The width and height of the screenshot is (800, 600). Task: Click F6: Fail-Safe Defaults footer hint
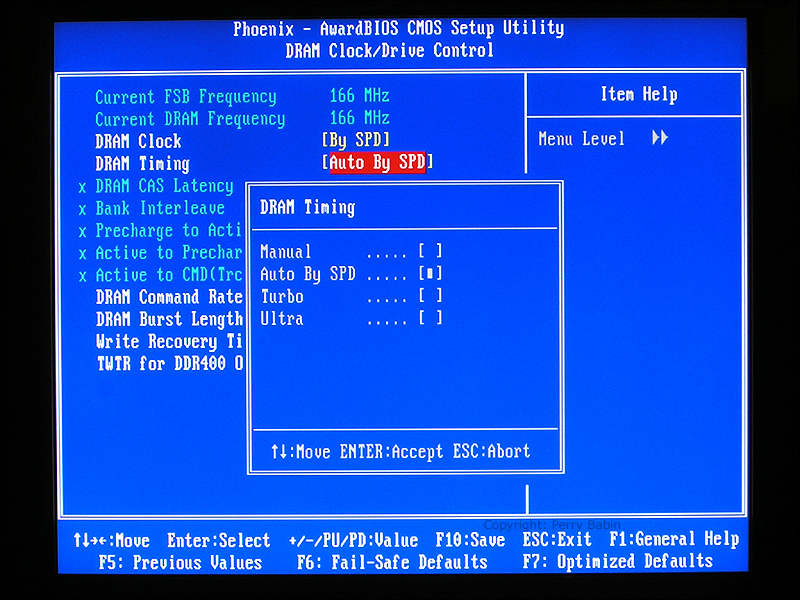(392, 562)
